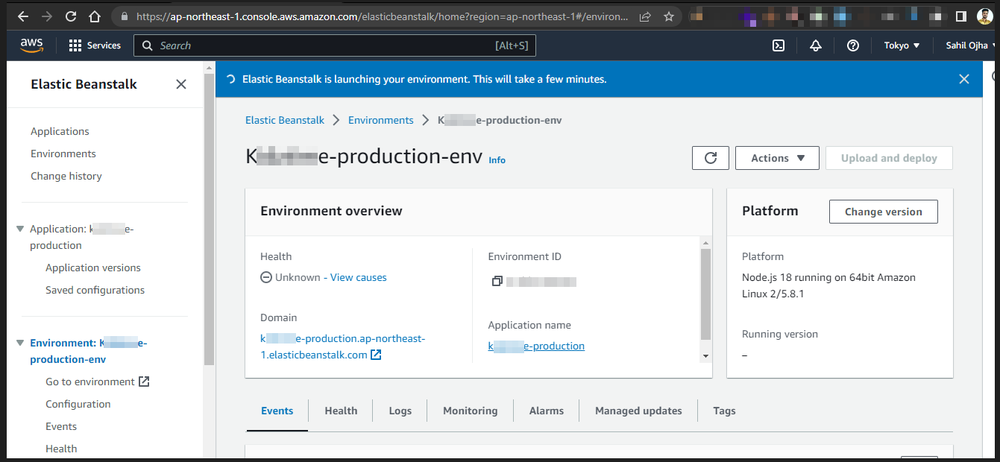Click the Change version button
This screenshot has height=462, width=1000.
tap(883, 212)
